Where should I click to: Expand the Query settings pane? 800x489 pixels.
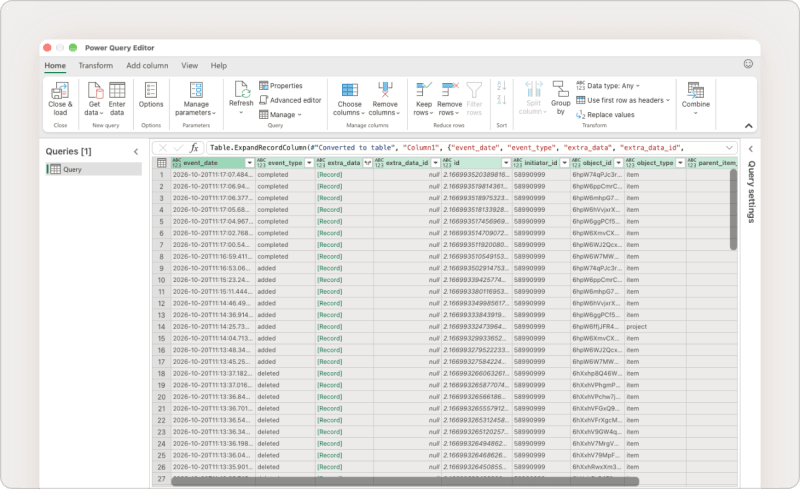pos(751,149)
